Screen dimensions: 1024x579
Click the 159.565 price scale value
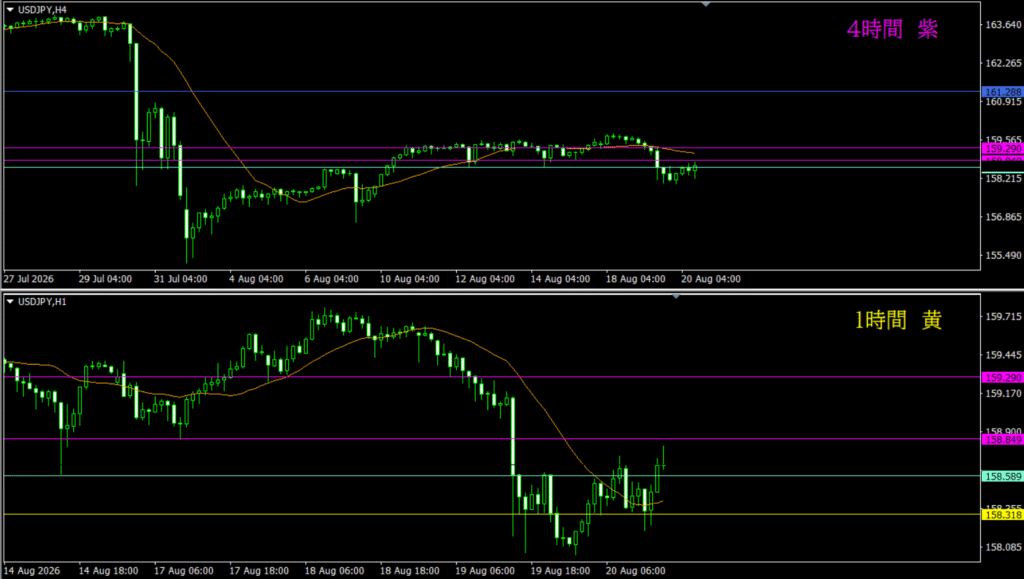coord(1003,140)
